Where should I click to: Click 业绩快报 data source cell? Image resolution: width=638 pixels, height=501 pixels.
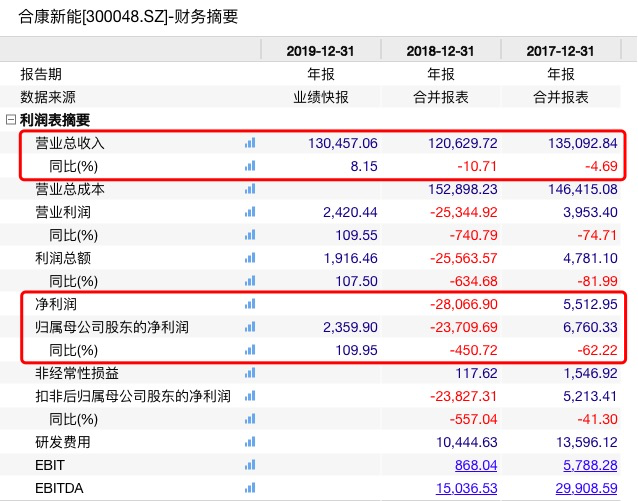pos(321,97)
